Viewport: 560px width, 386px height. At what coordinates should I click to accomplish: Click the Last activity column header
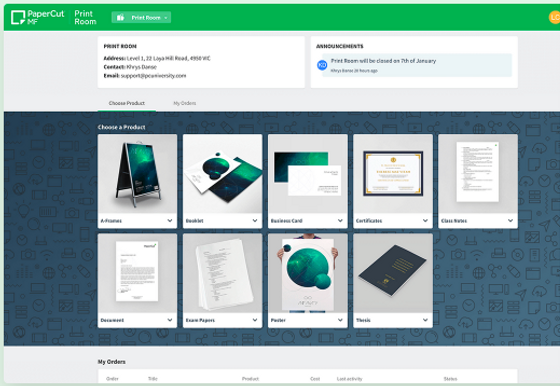click(x=350, y=379)
